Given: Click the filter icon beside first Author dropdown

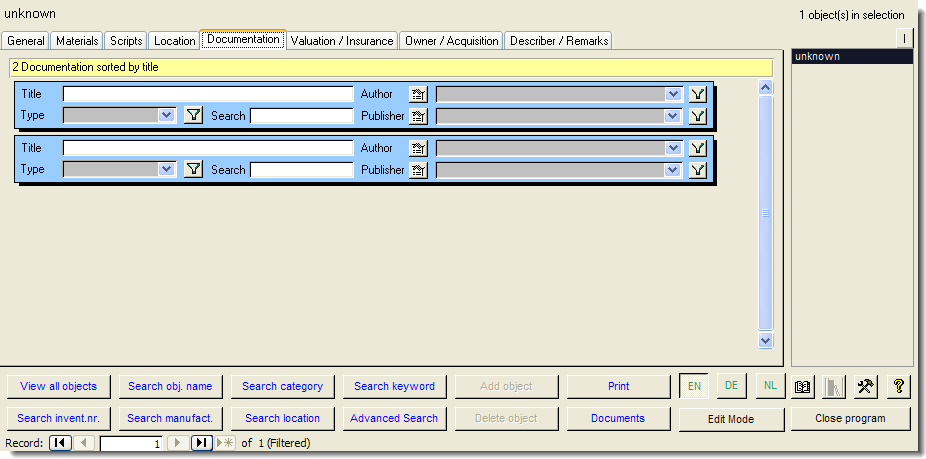Looking at the screenshot, I should [698, 94].
